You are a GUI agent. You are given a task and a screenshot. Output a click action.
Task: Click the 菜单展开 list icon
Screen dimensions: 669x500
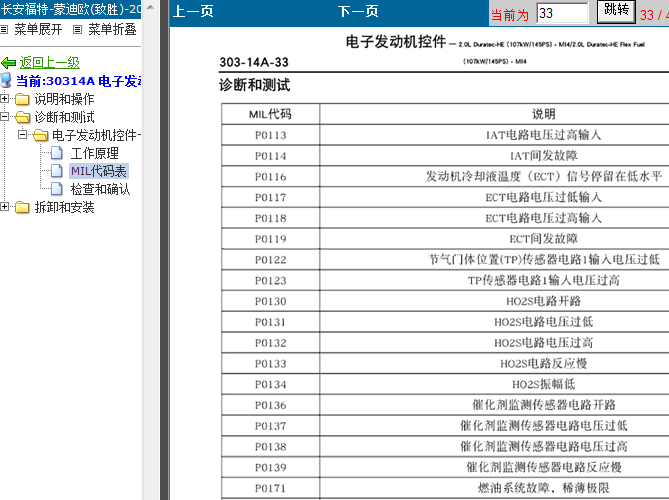pos(4,29)
